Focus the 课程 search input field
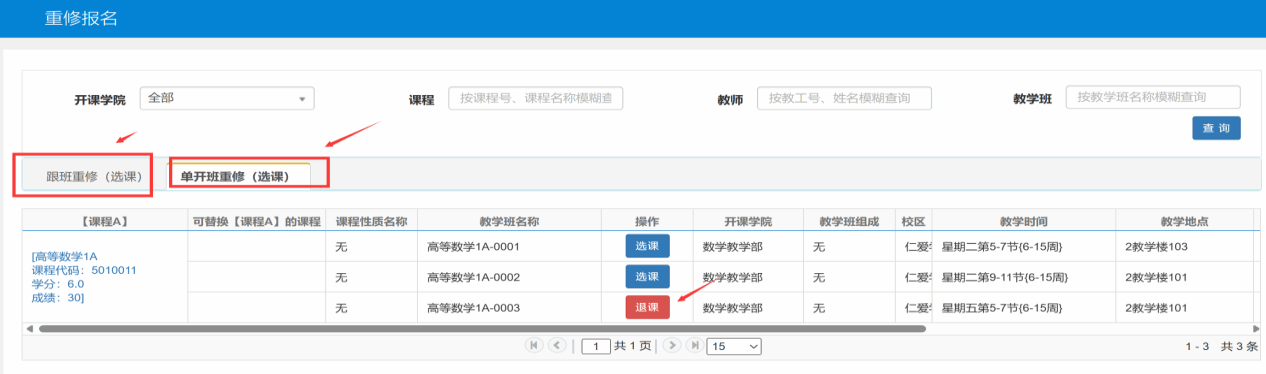1266x374 pixels. pyautogui.click(x=535, y=98)
